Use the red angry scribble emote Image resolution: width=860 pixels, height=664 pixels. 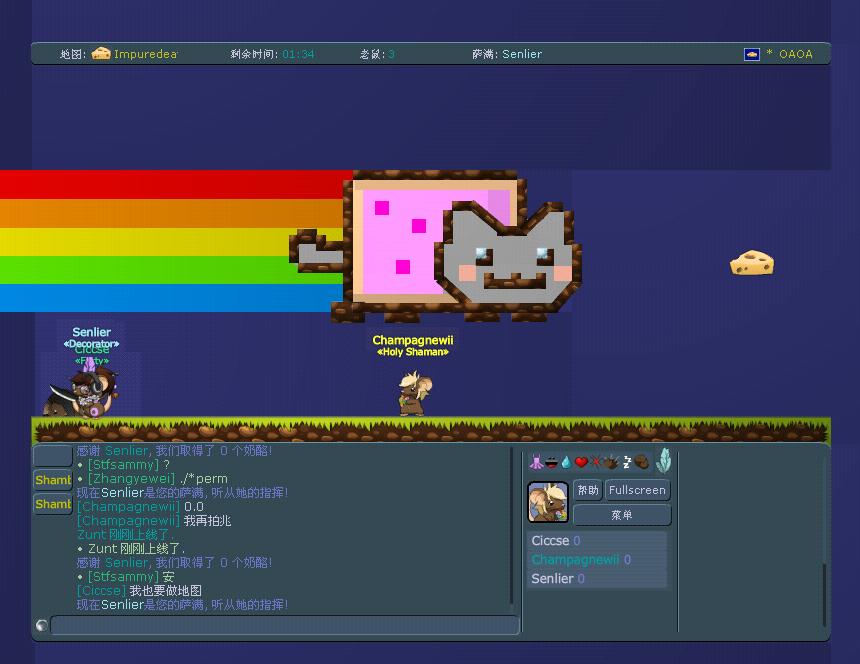[596, 462]
